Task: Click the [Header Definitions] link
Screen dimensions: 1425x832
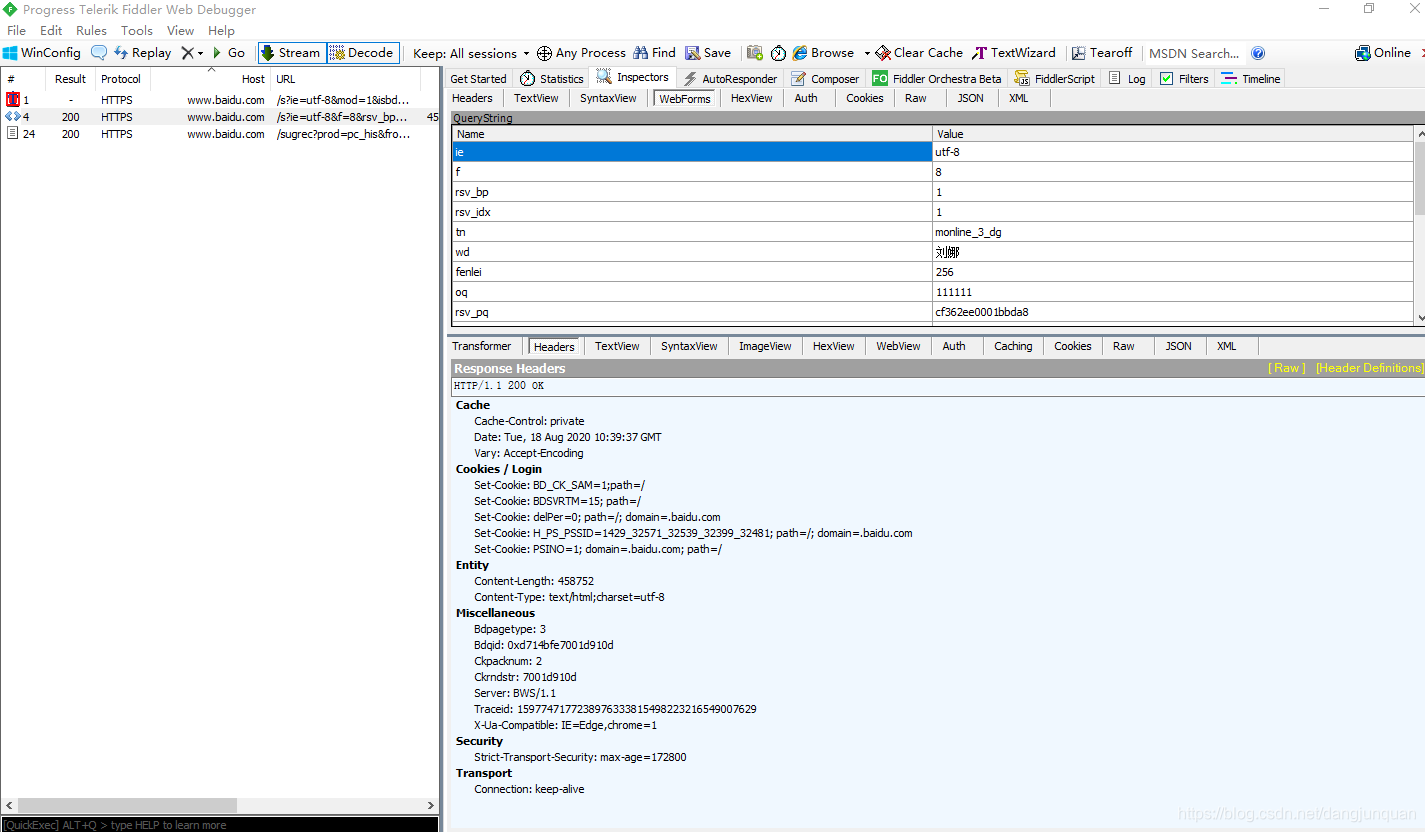Action: pos(1369,368)
